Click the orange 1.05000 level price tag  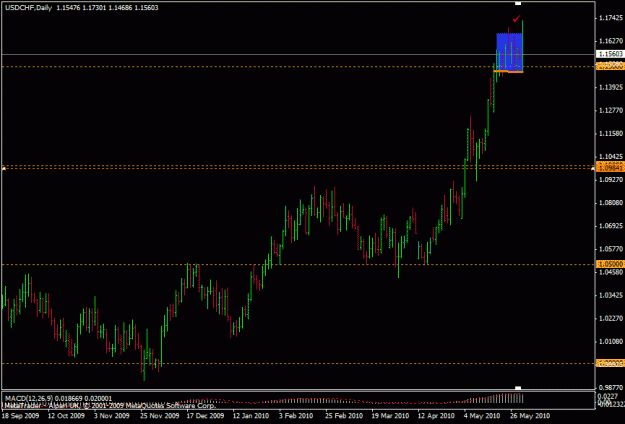(x=610, y=264)
